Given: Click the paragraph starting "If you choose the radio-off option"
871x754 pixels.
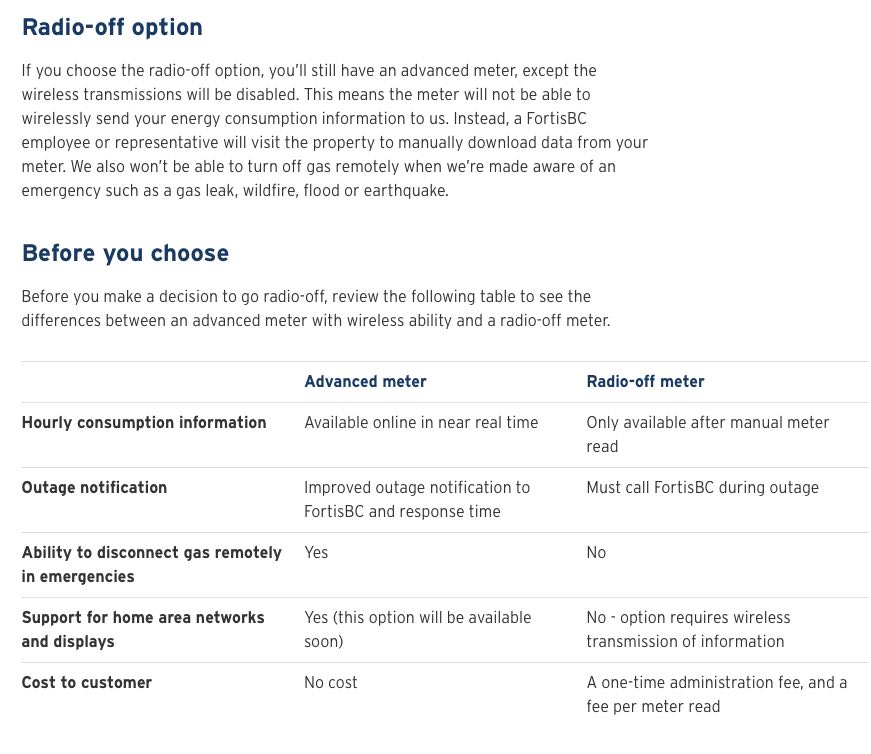Looking at the screenshot, I should pos(334,130).
